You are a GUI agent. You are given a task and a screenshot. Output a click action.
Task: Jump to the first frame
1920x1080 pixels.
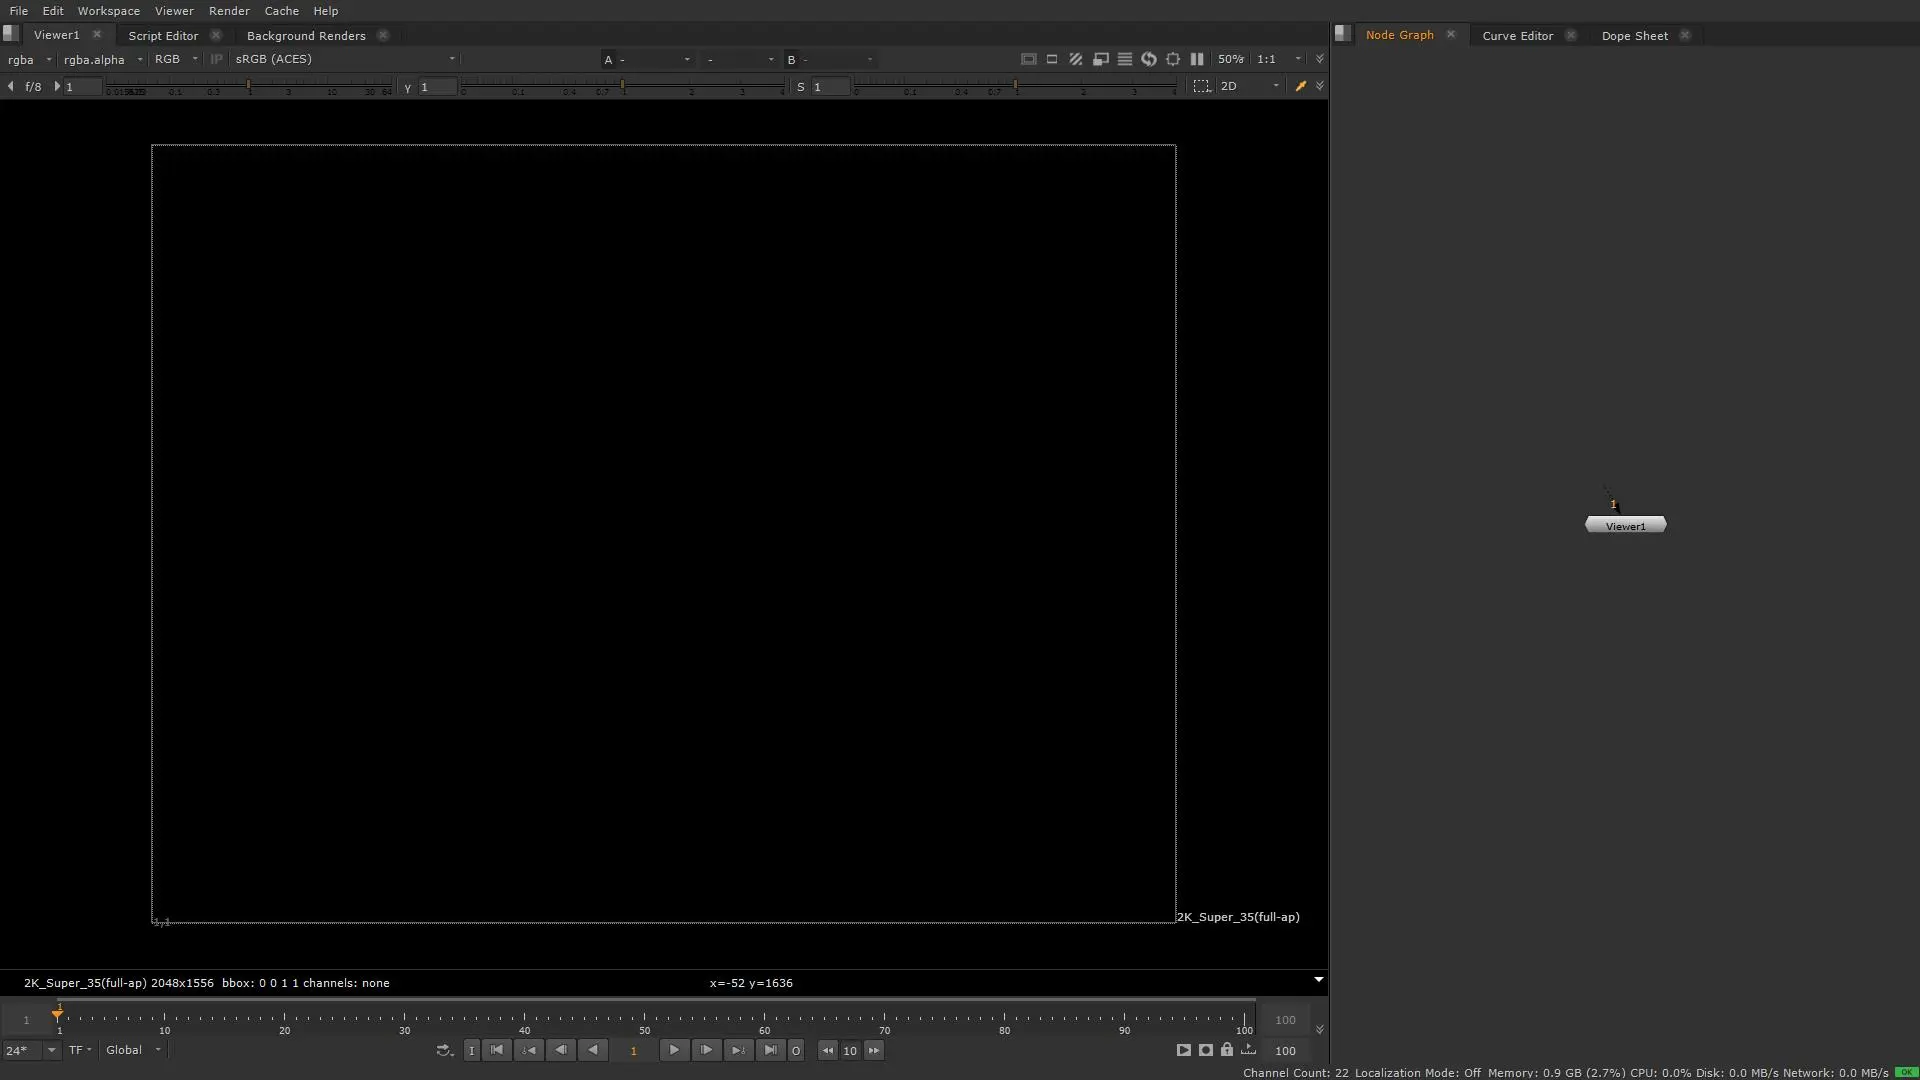[497, 1050]
